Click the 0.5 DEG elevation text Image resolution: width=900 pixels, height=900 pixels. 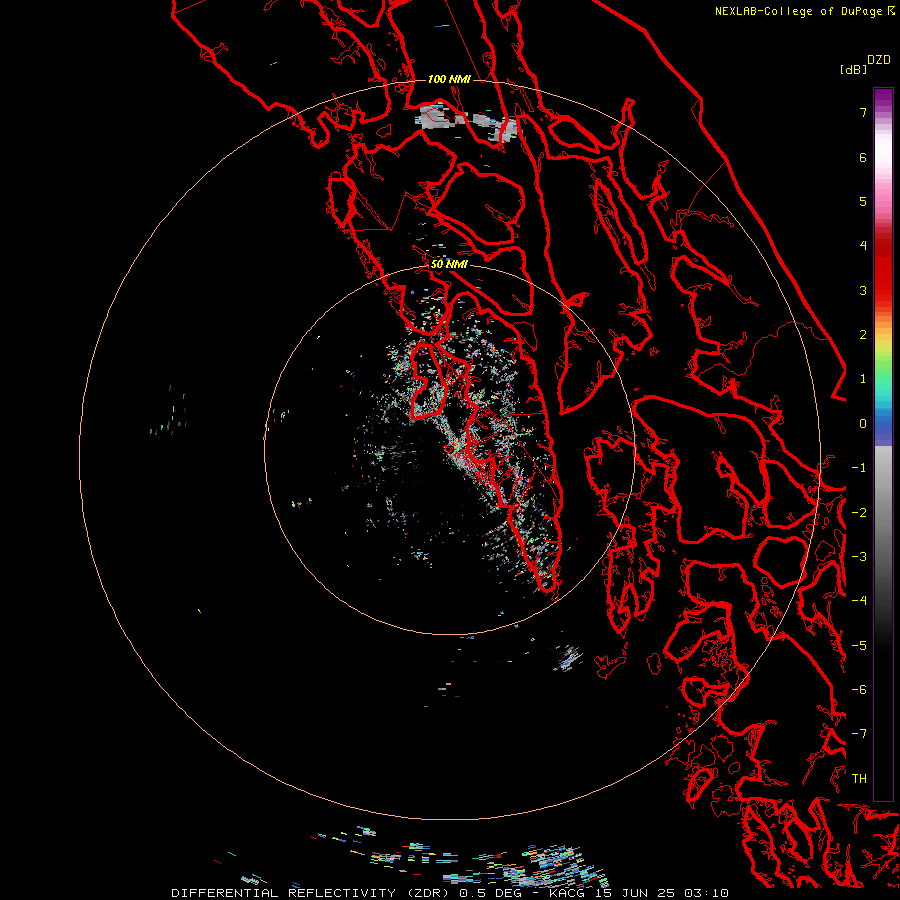coord(490,893)
